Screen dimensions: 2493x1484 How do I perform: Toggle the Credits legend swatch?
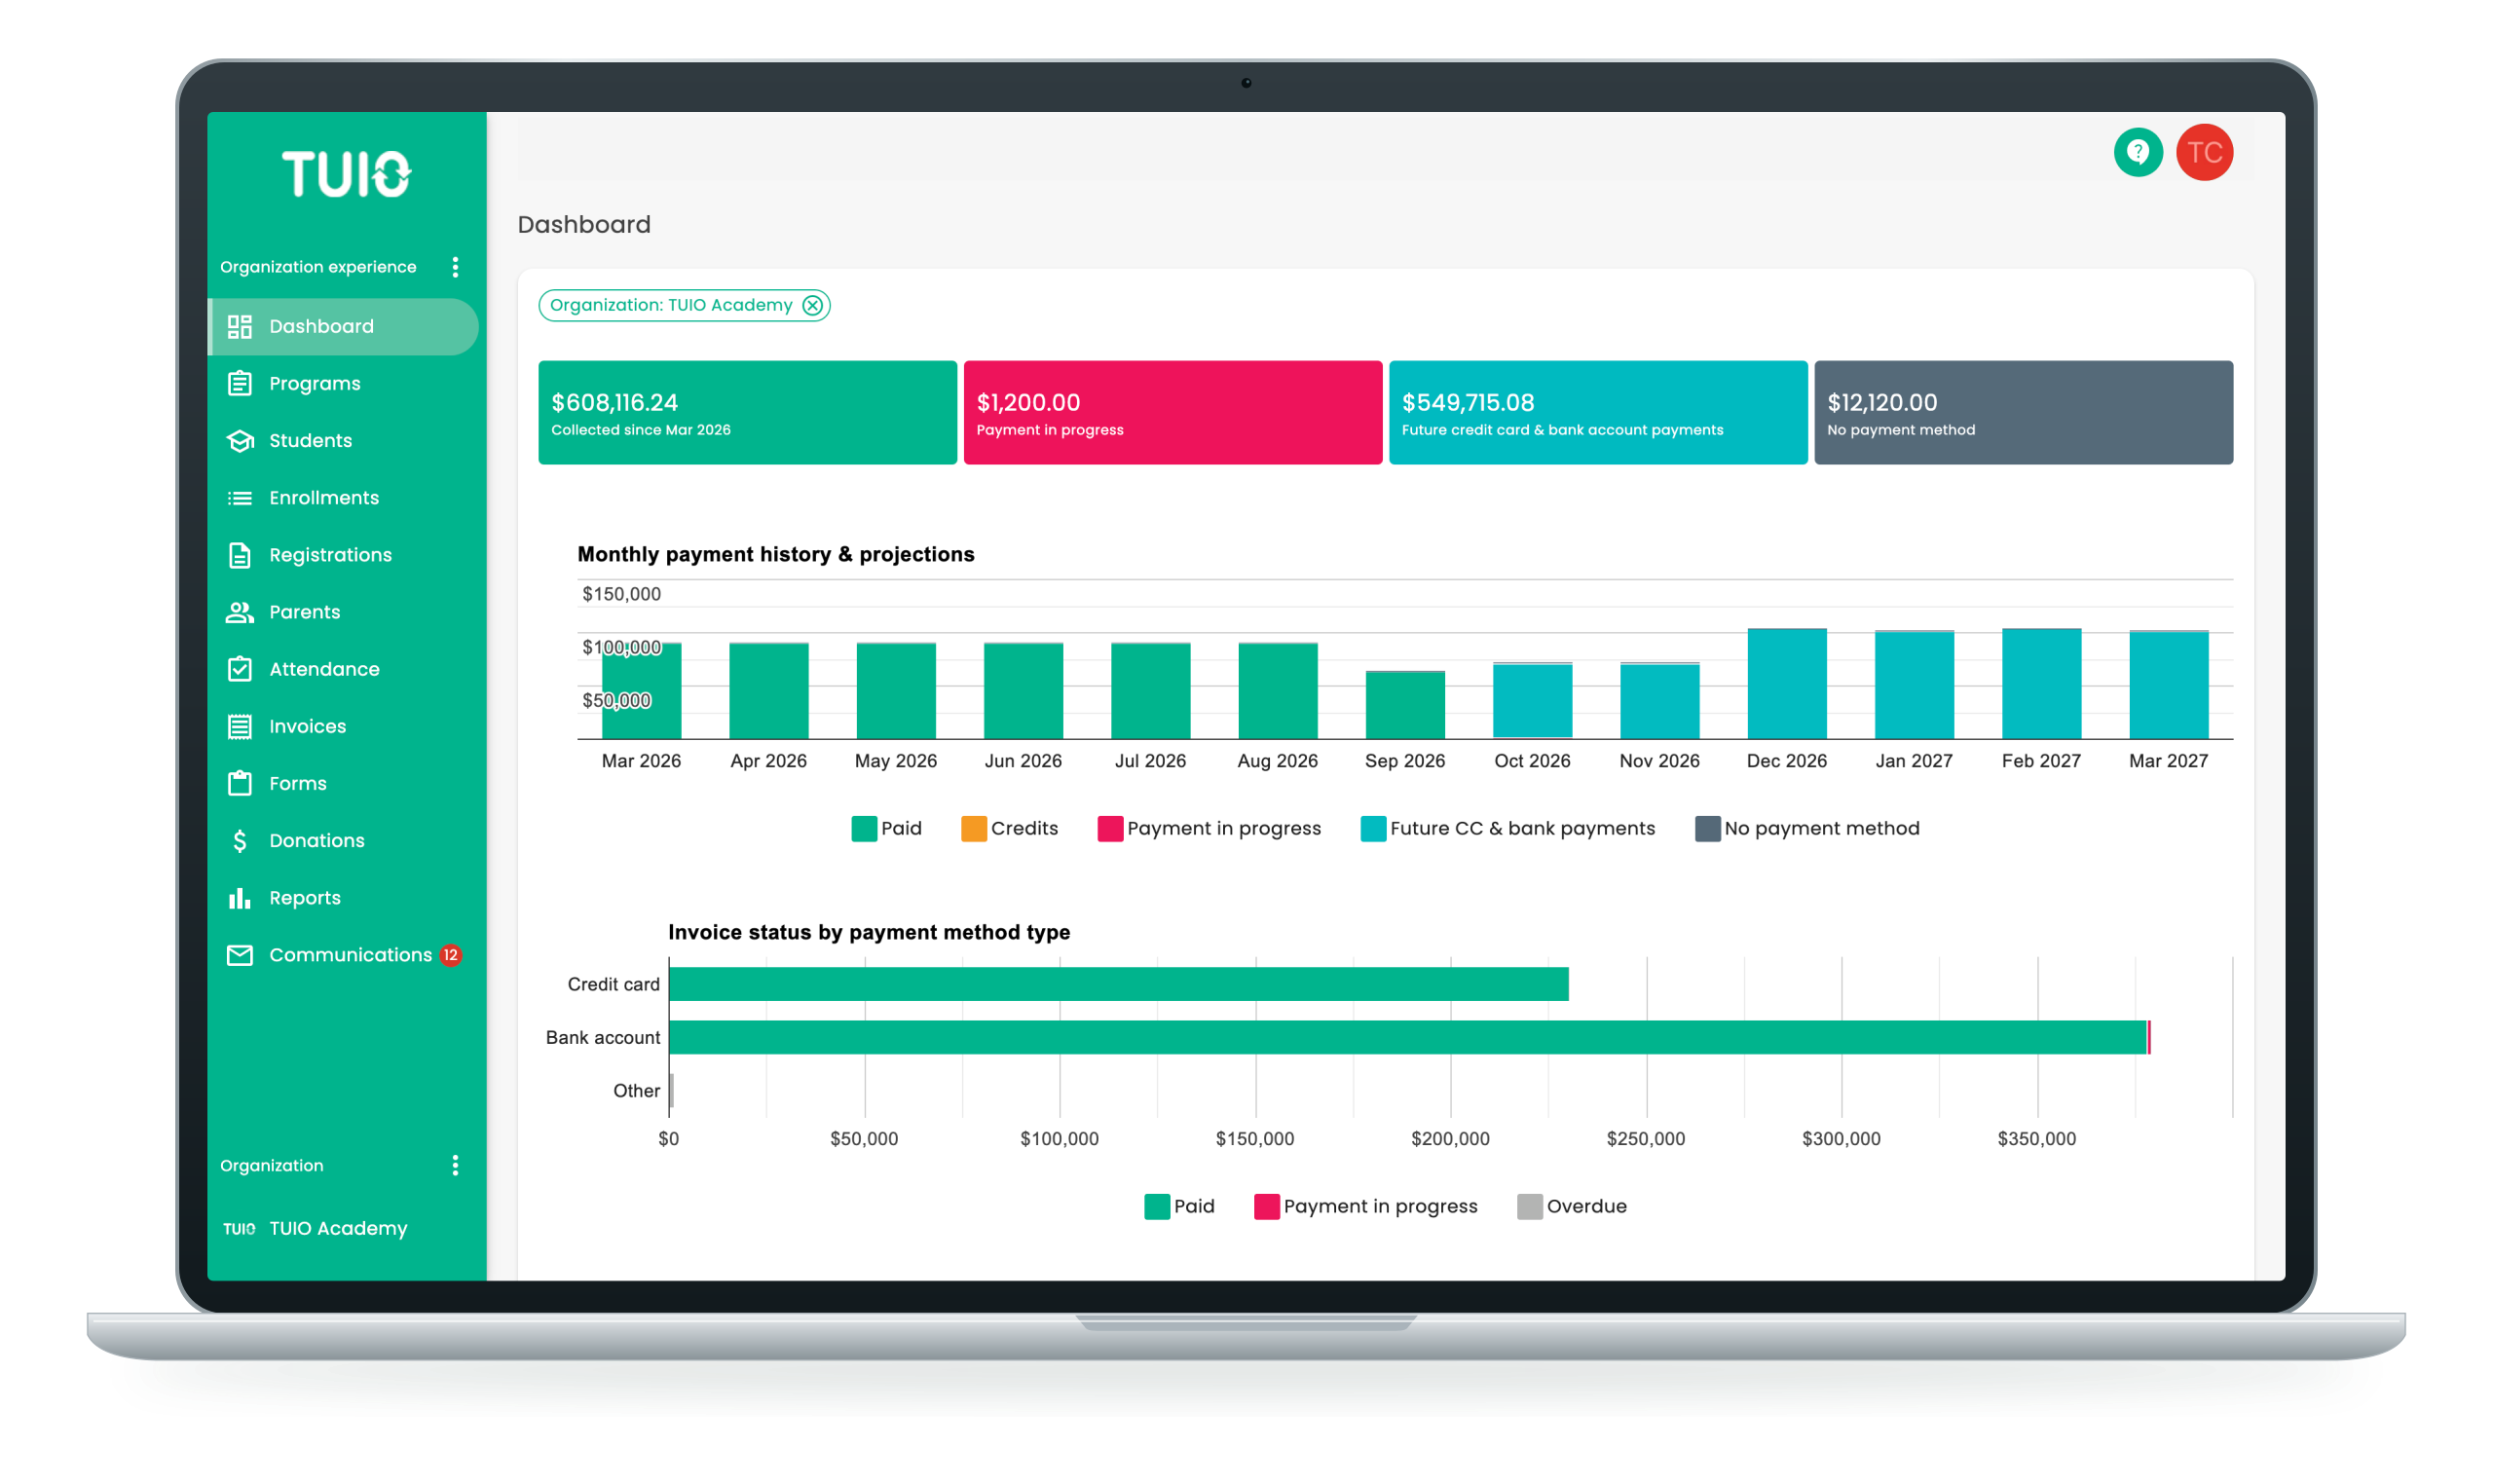coord(973,828)
